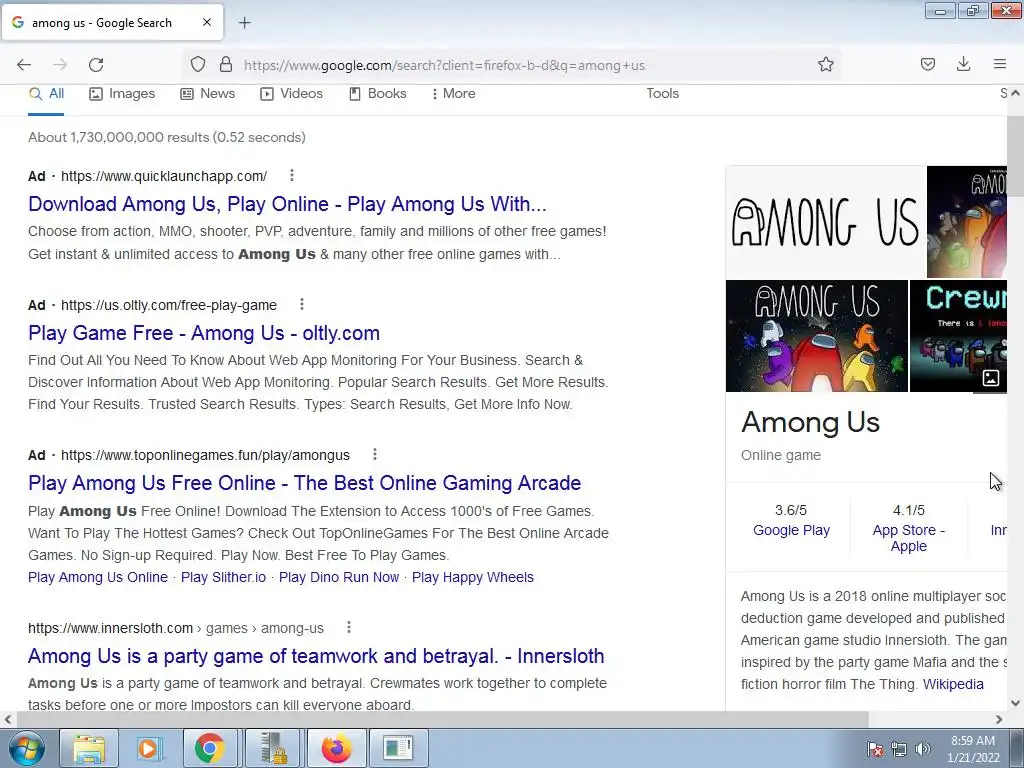Switch to Videos results
This screenshot has width=1024, height=768.
(291, 93)
